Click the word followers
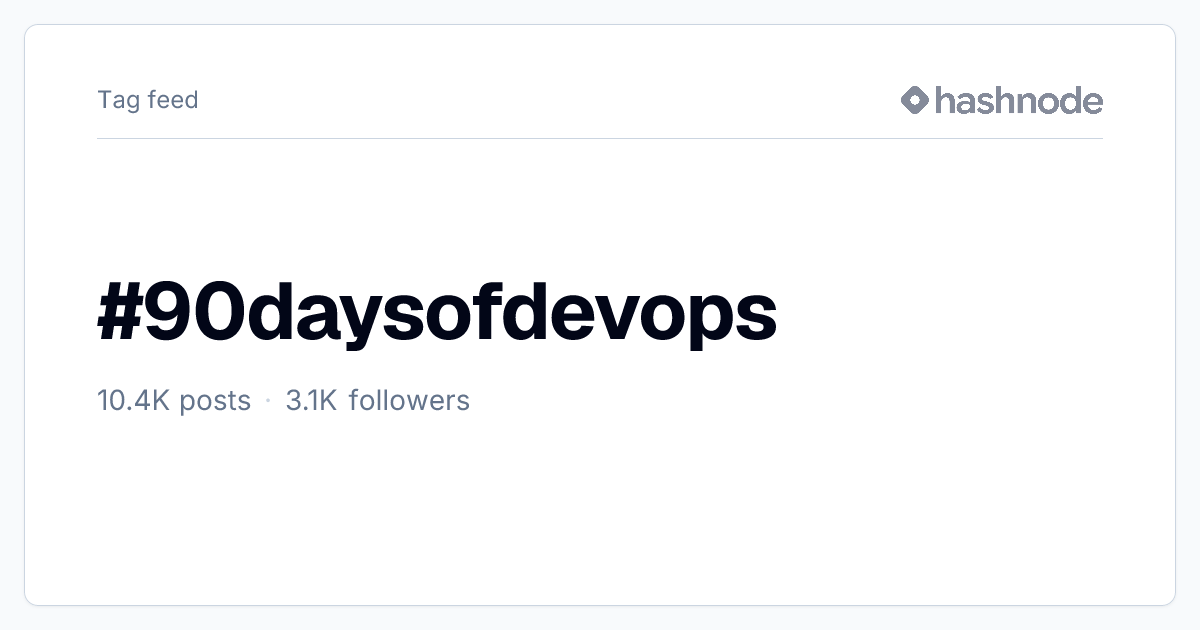1200x630 pixels. click(x=409, y=401)
